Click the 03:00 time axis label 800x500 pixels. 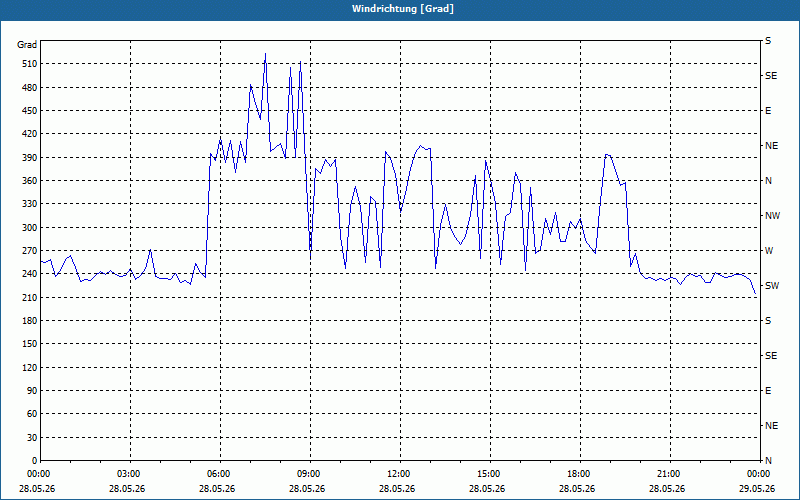tap(129, 474)
